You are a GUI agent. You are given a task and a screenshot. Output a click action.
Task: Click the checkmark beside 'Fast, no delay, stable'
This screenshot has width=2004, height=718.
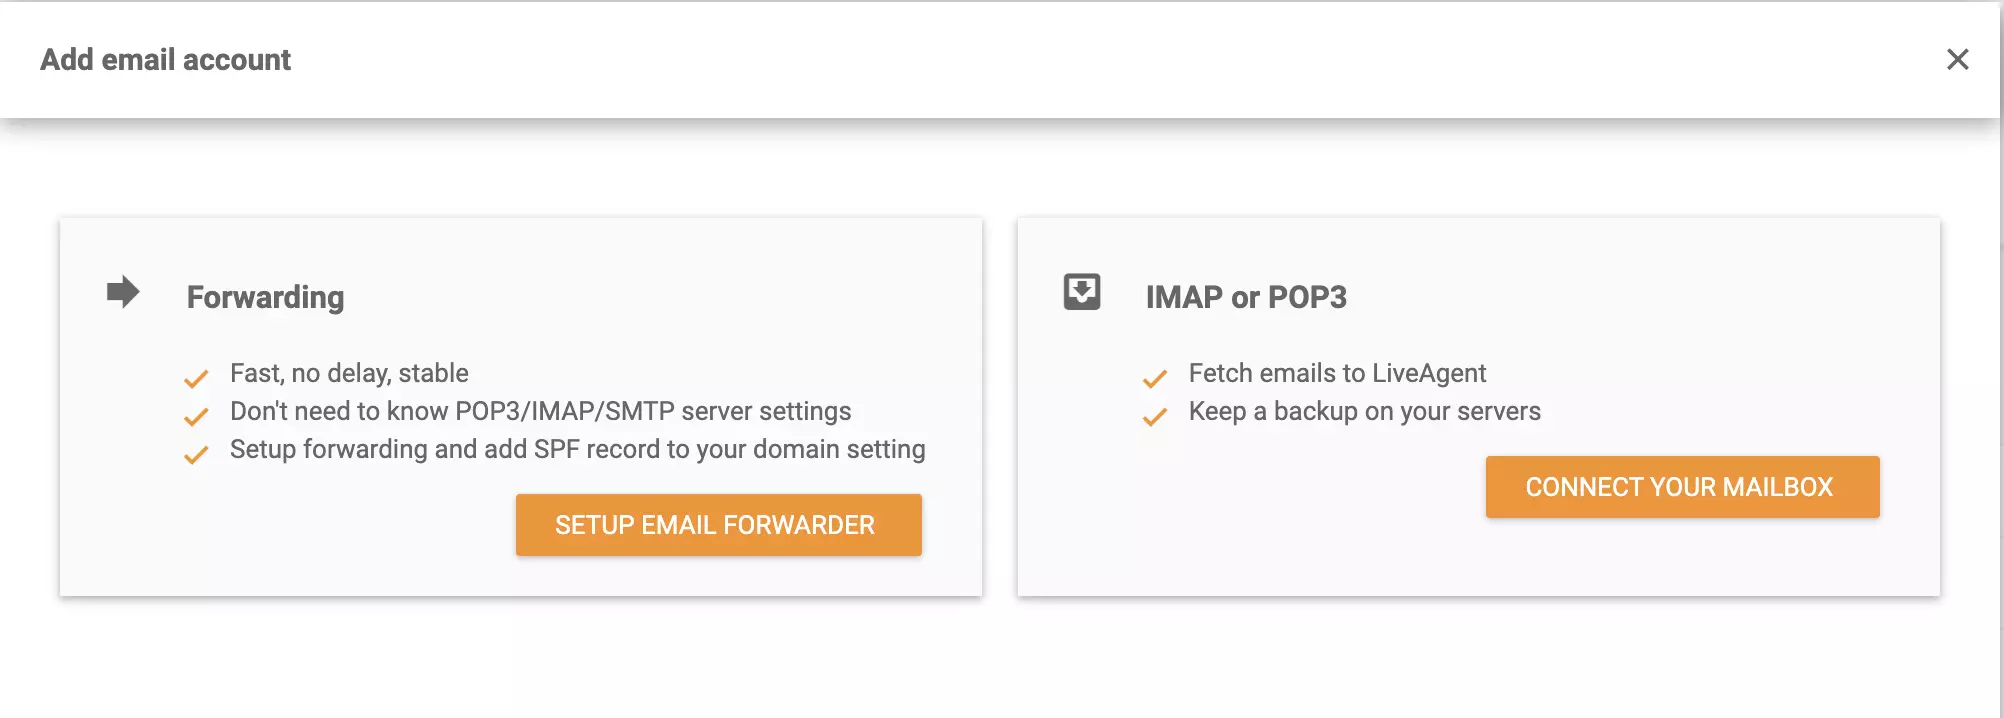pyautogui.click(x=196, y=378)
